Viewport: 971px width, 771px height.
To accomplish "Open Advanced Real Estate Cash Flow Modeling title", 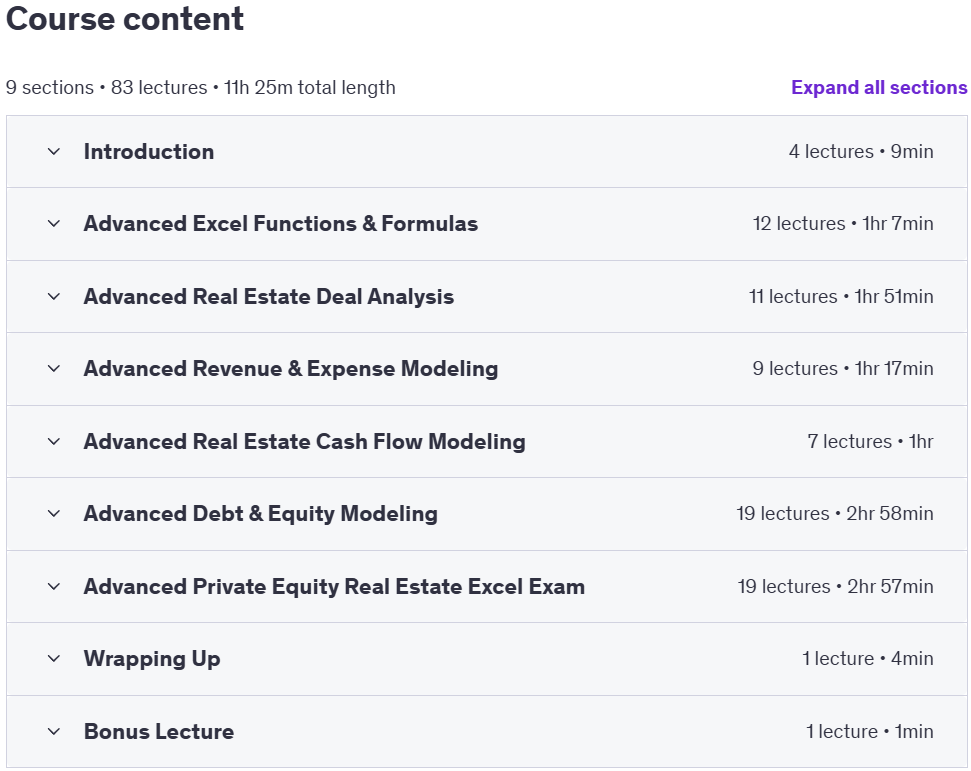I will [305, 442].
